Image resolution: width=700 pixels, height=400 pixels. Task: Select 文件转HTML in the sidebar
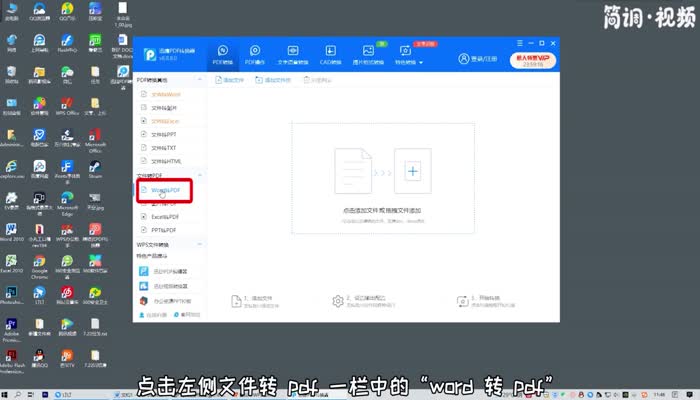tap(164, 160)
